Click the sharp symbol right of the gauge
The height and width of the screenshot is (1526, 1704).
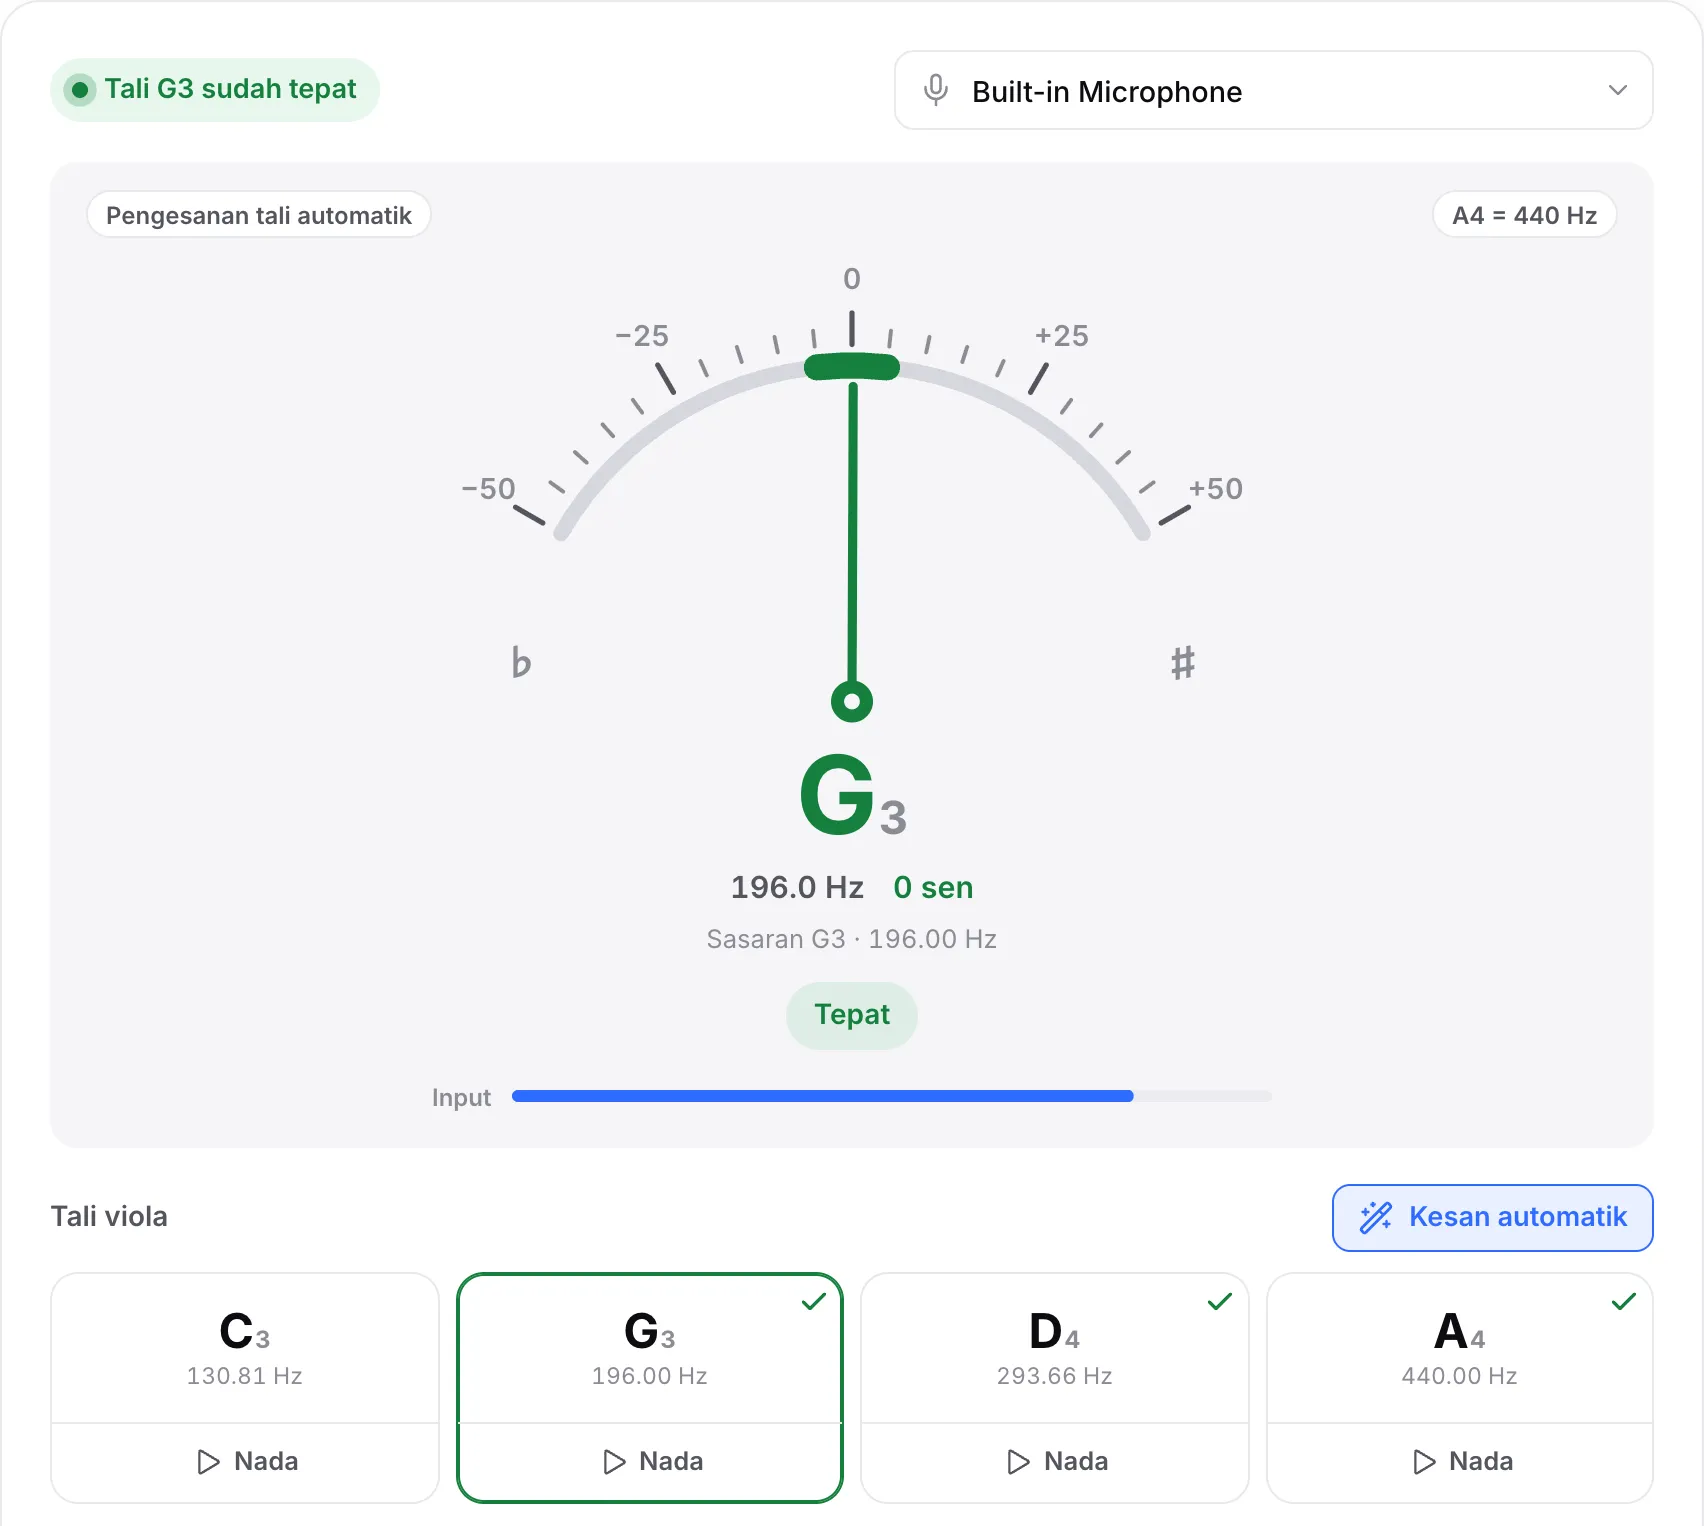(1183, 662)
